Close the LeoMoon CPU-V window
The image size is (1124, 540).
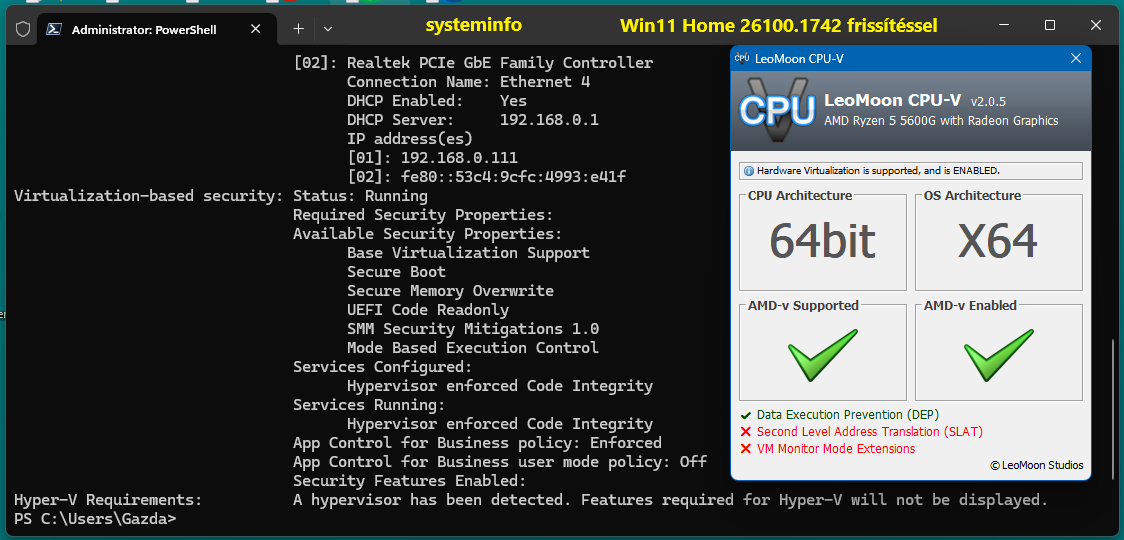[x=1076, y=59]
